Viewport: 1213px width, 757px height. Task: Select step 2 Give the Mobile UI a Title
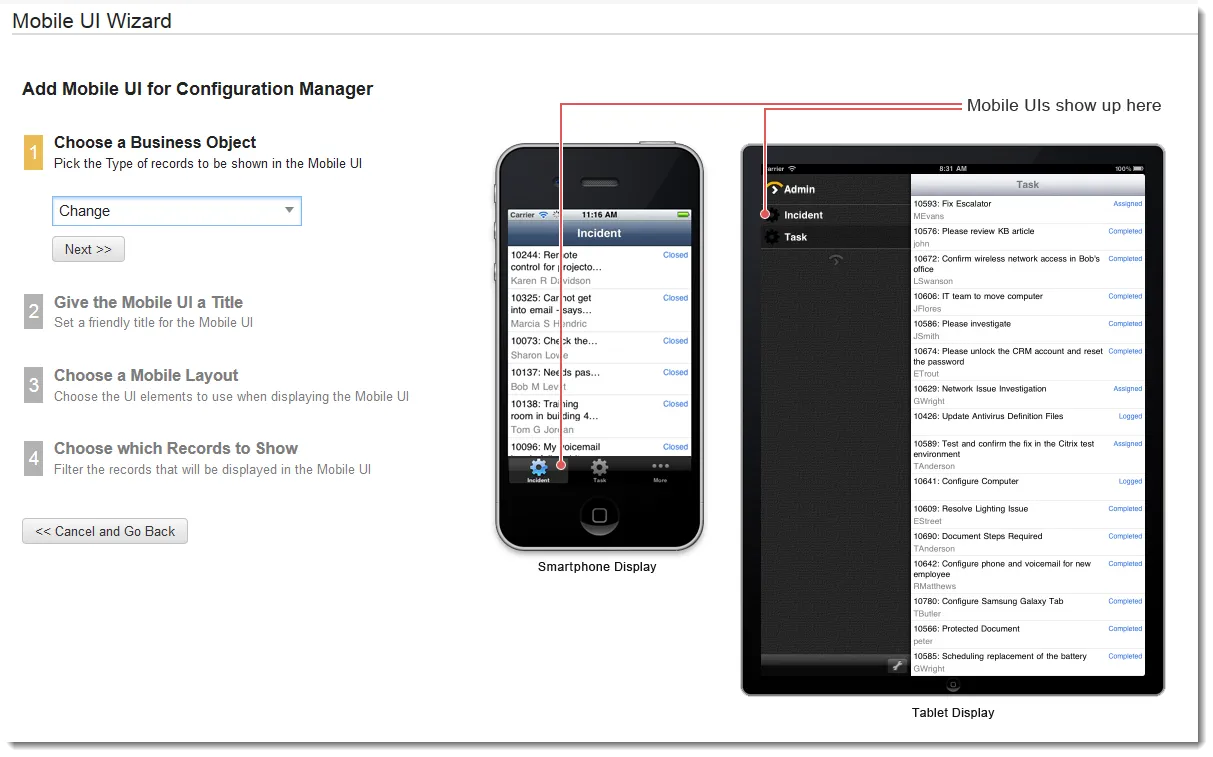[148, 302]
